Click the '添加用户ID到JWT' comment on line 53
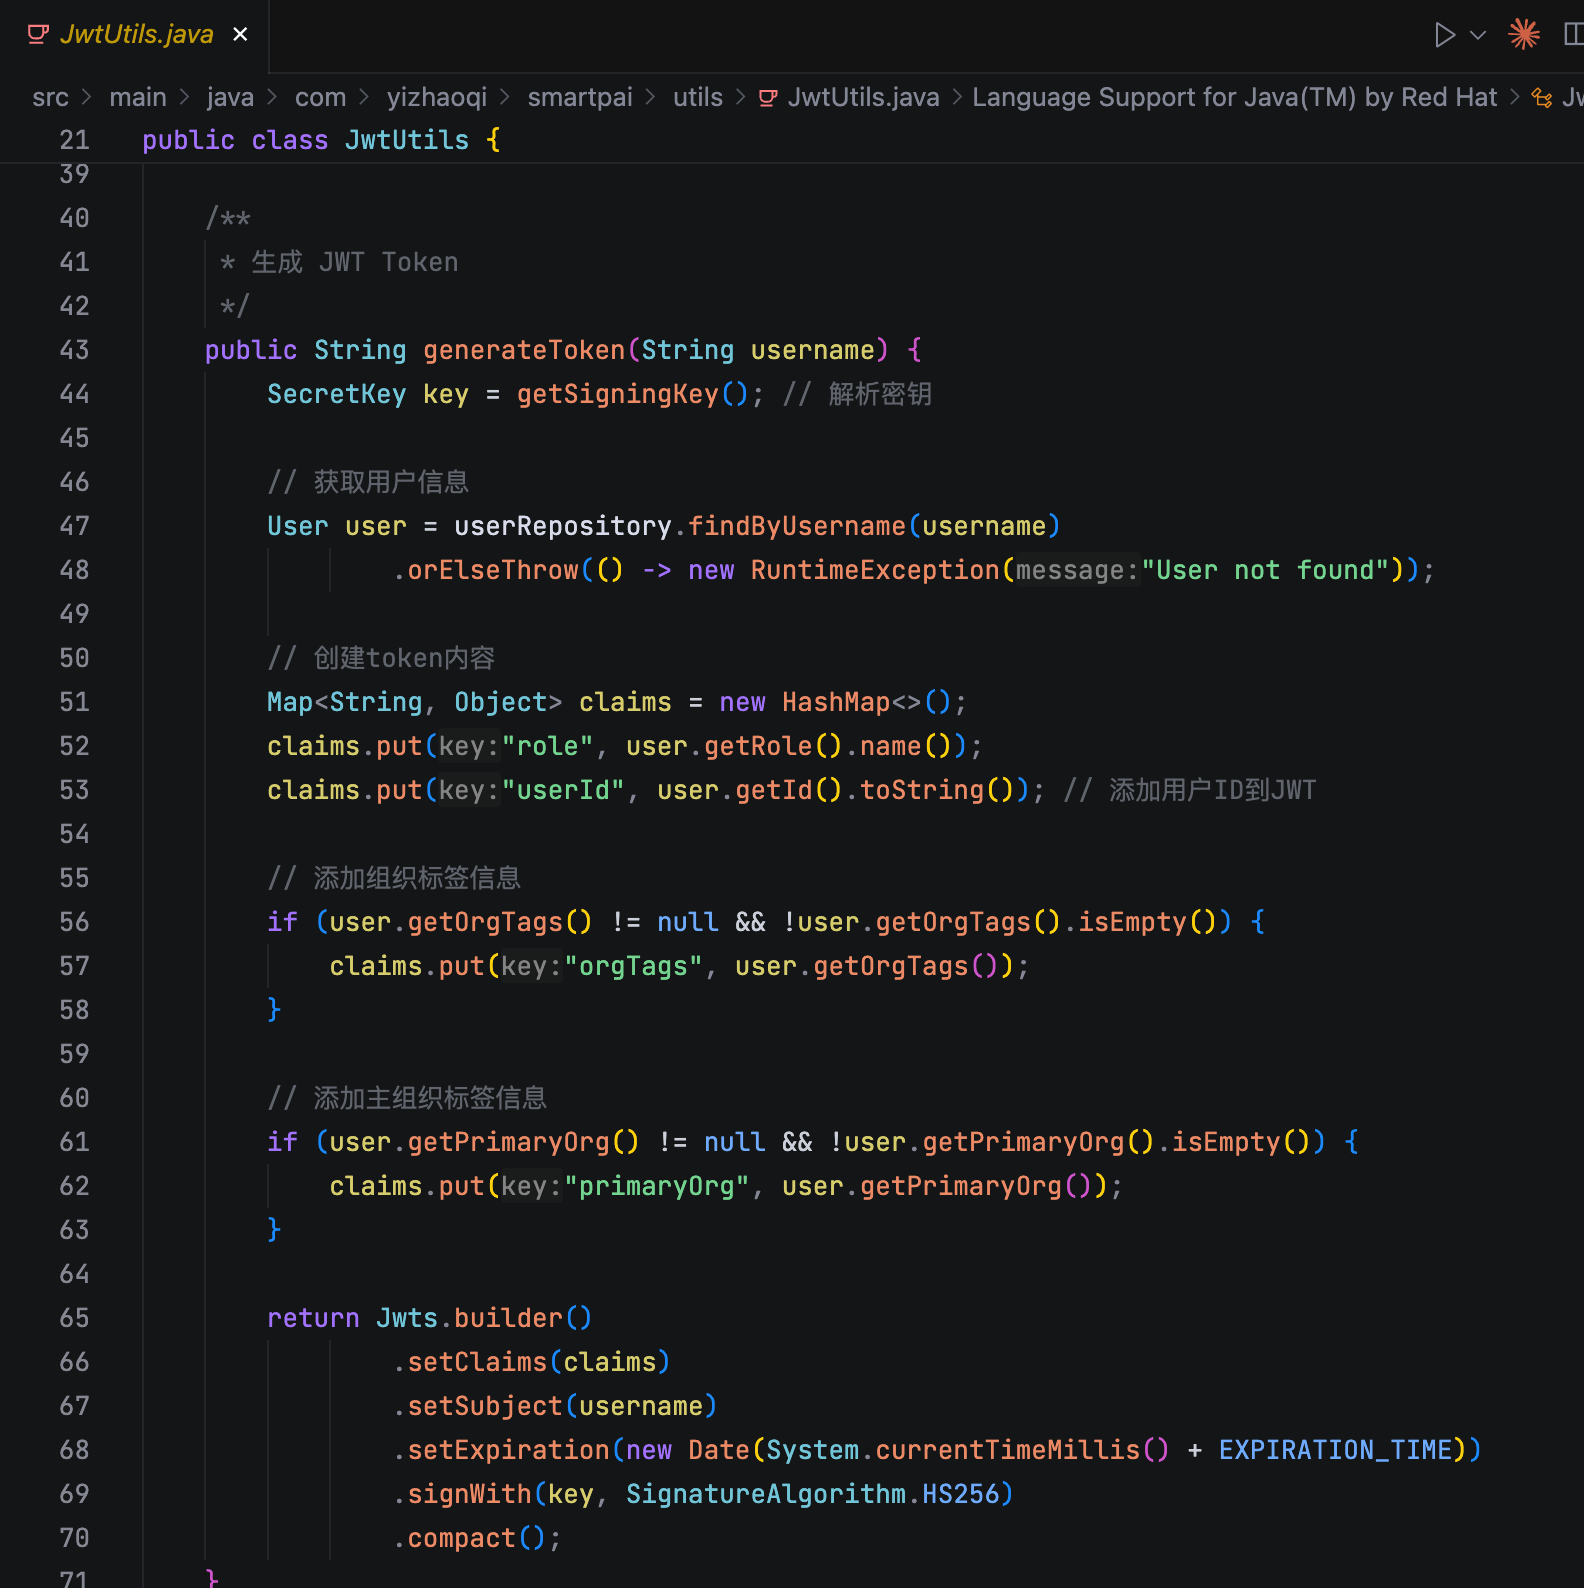 (x=1212, y=790)
